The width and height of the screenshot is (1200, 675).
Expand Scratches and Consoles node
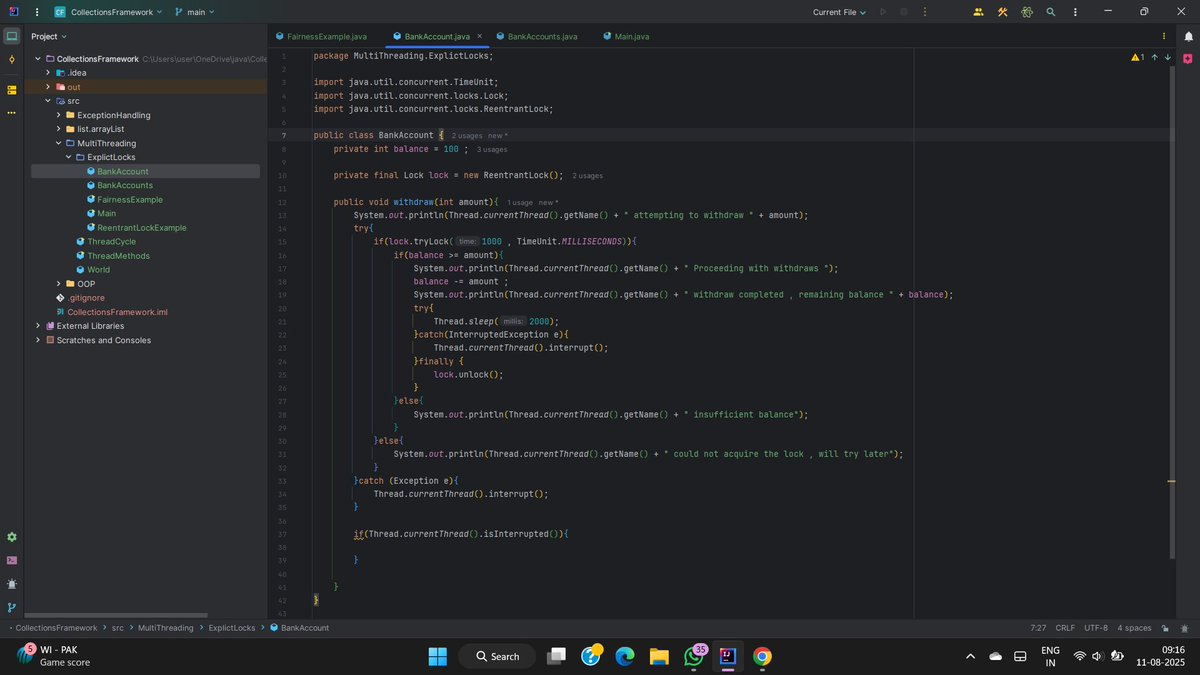38,340
